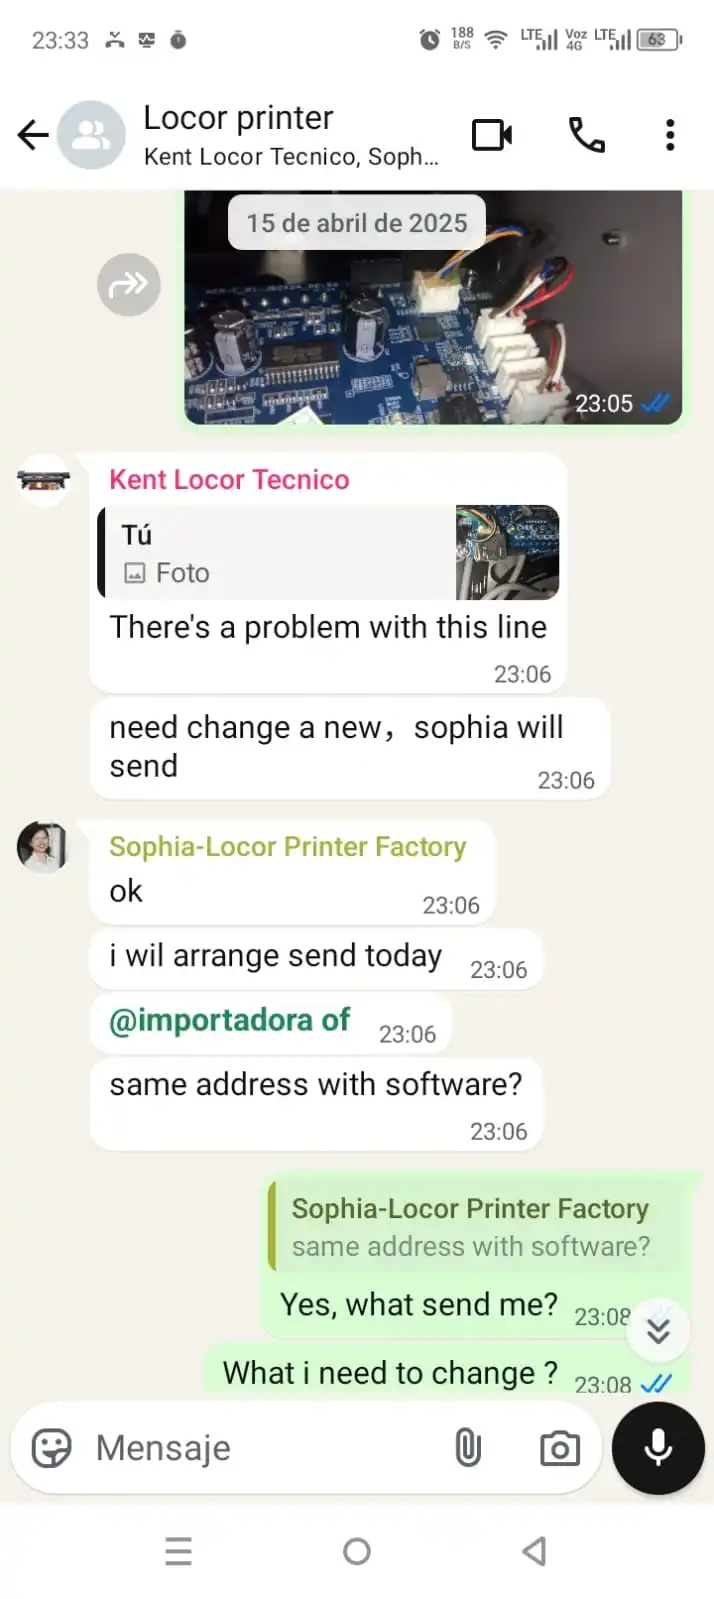Start a video call with Locor printer group
The width and height of the screenshot is (714, 1599).
492,135
